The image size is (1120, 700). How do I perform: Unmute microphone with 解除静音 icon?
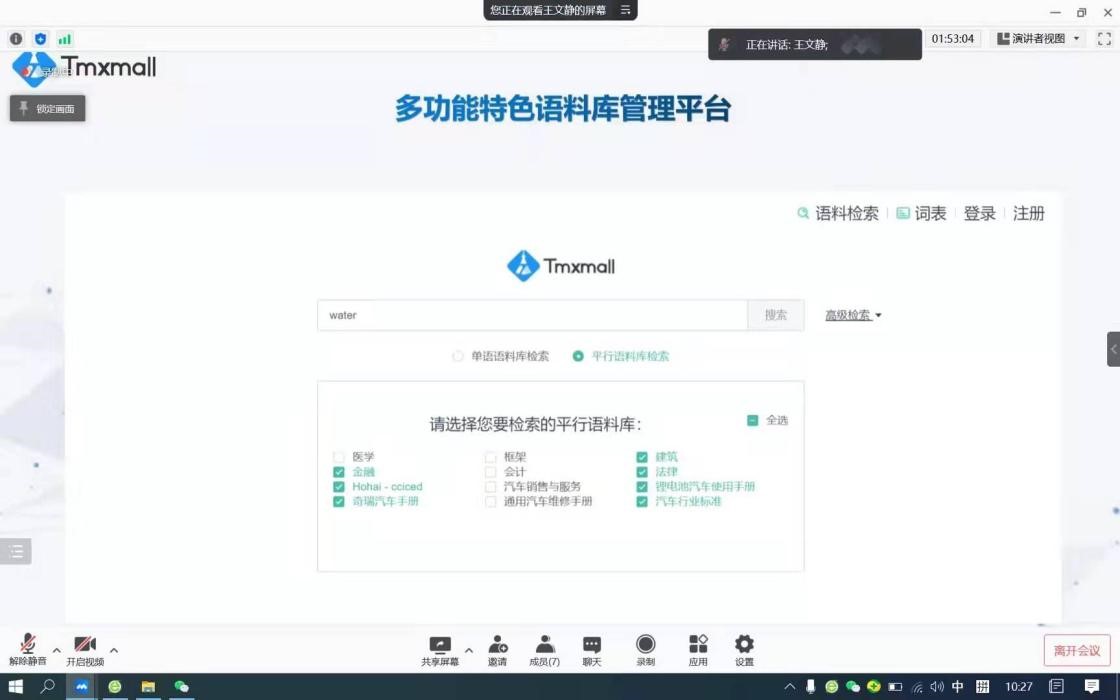28,649
